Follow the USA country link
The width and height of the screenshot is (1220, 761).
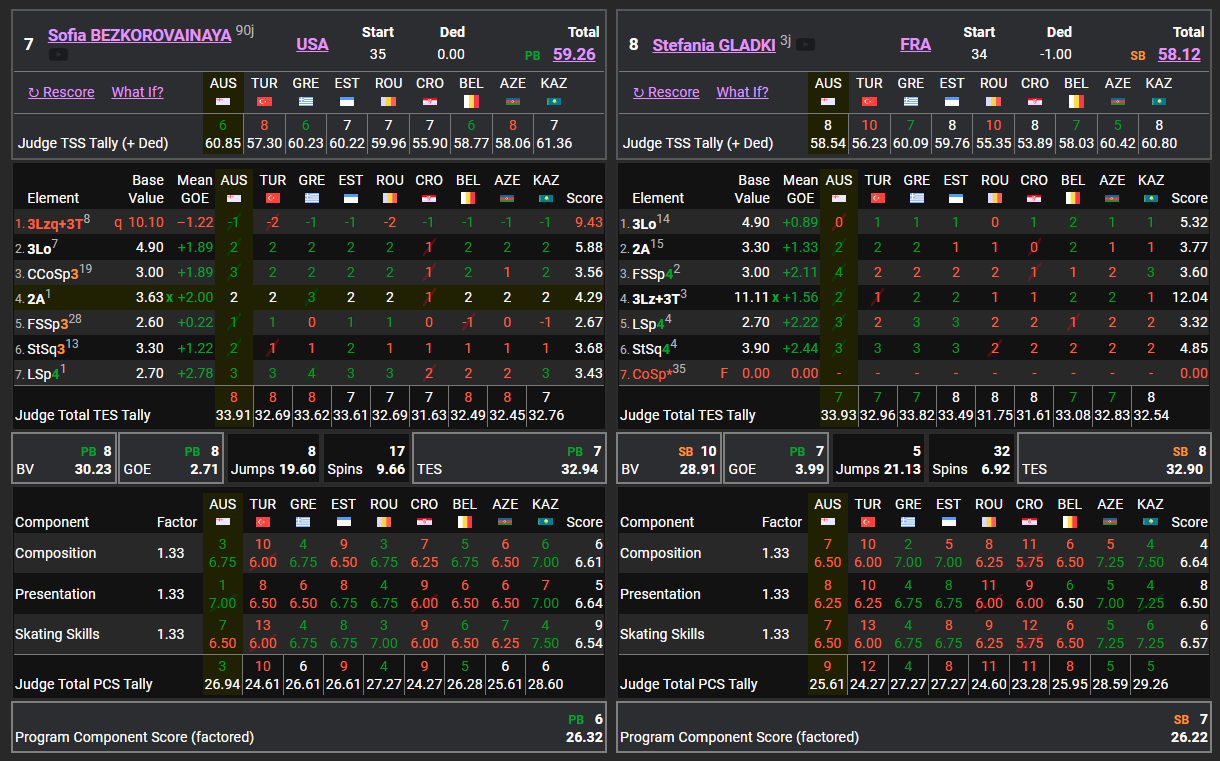click(312, 44)
